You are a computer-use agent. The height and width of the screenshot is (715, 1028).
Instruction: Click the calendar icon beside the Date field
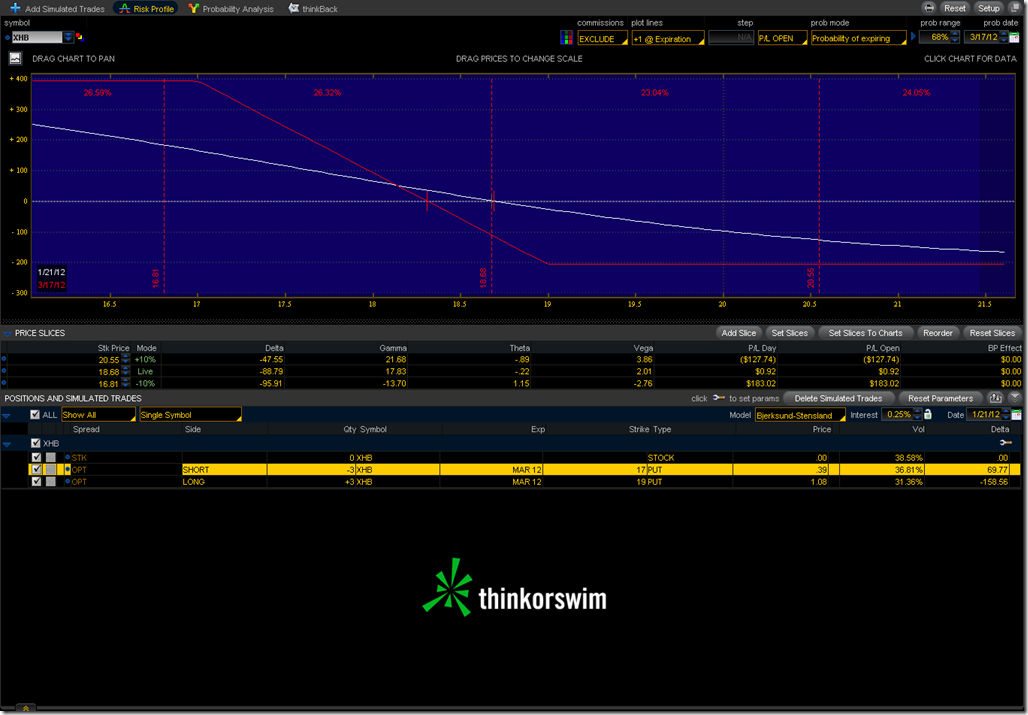pos(1016,414)
